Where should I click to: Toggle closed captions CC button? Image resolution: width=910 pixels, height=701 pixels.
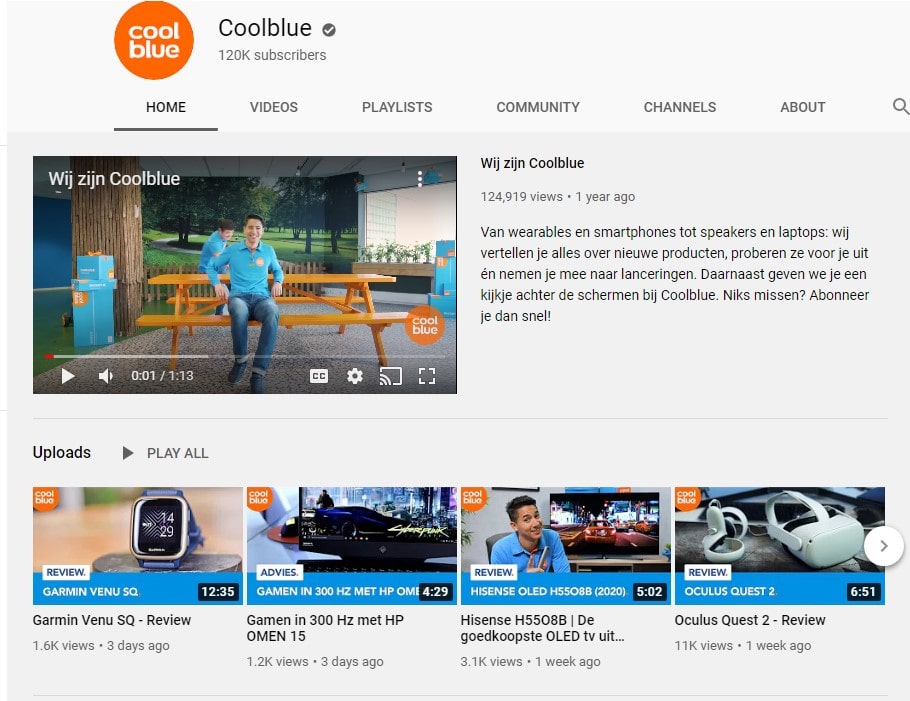pos(319,376)
